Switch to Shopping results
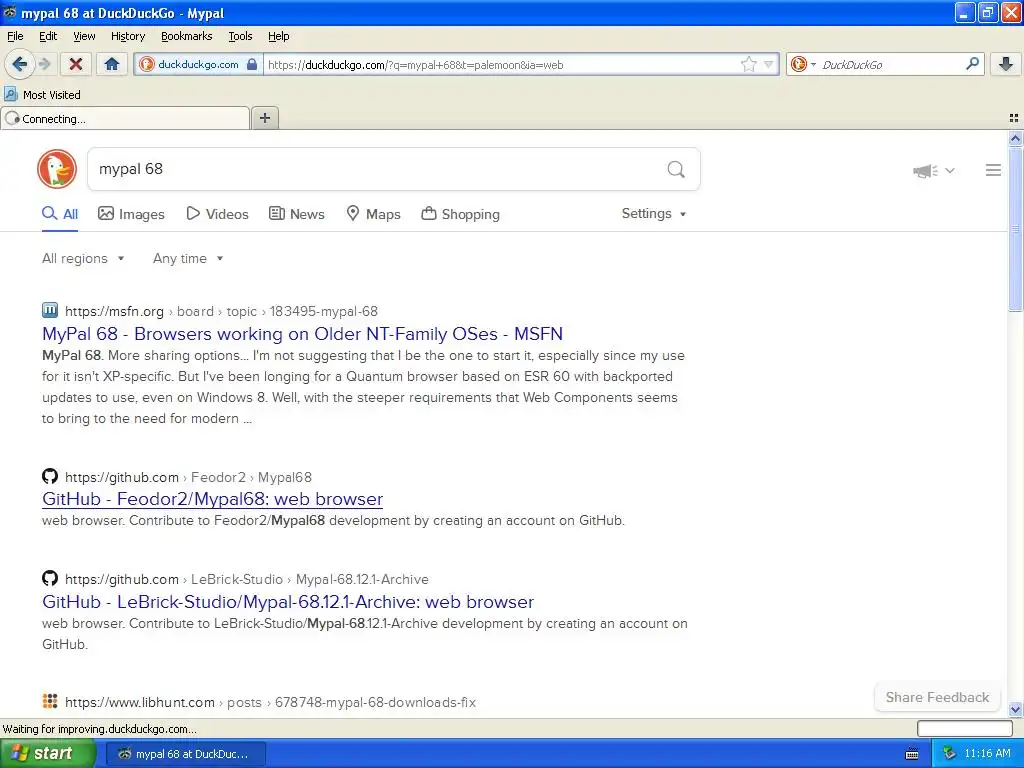The image size is (1024, 768). tap(460, 214)
